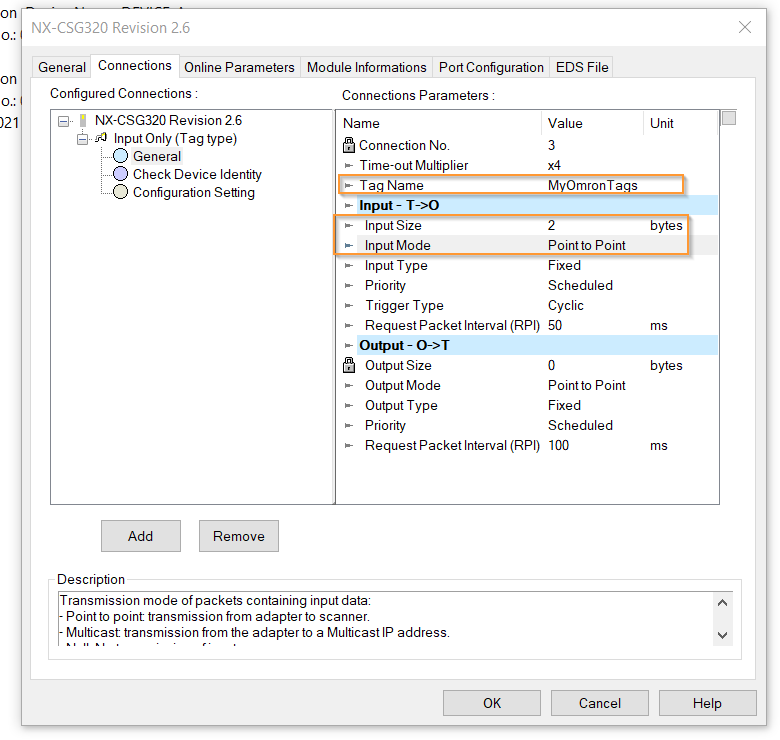The height and width of the screenshot is (740, 780).
Task: Click the arrow icon beside Output Mode
Action: click(x=349, y=386)
